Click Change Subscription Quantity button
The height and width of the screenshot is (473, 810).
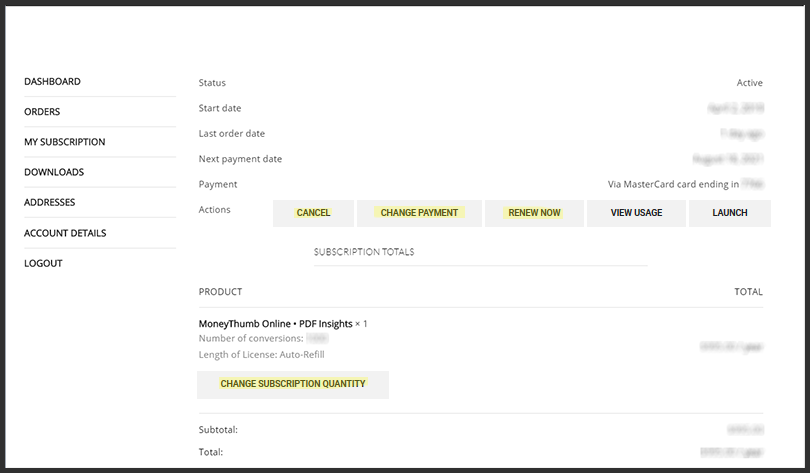click(293, 384)
